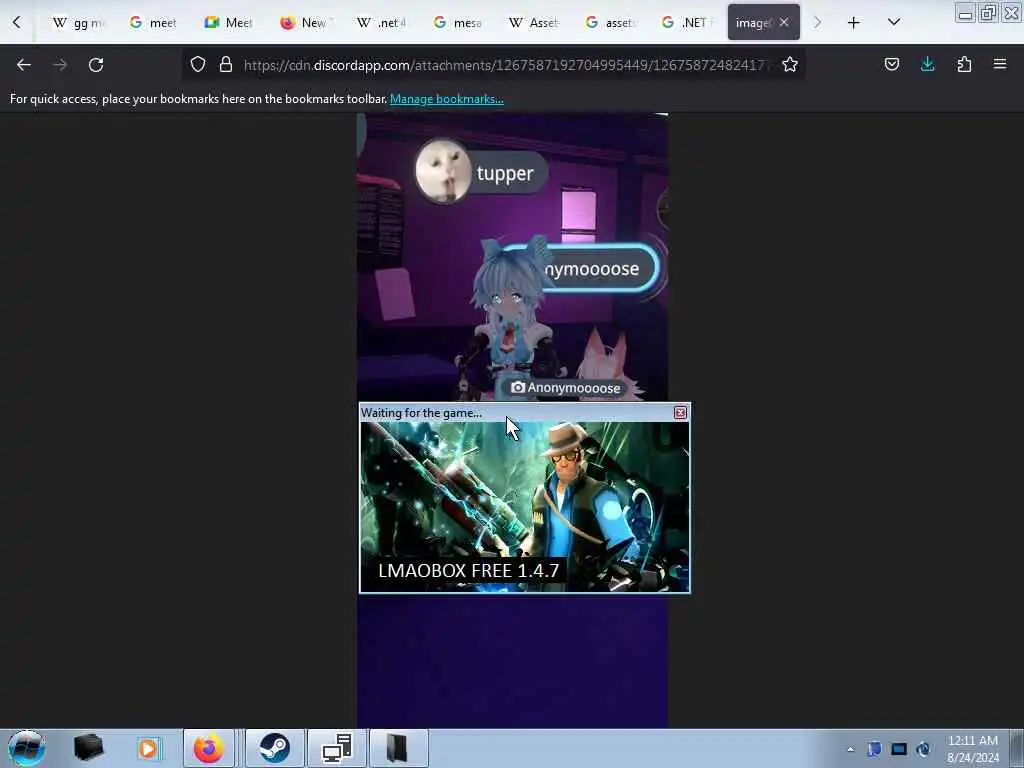Open the Windows Start orb
Image resolution: width=1024 pixels, height=768 pixels.
[27, 748]
